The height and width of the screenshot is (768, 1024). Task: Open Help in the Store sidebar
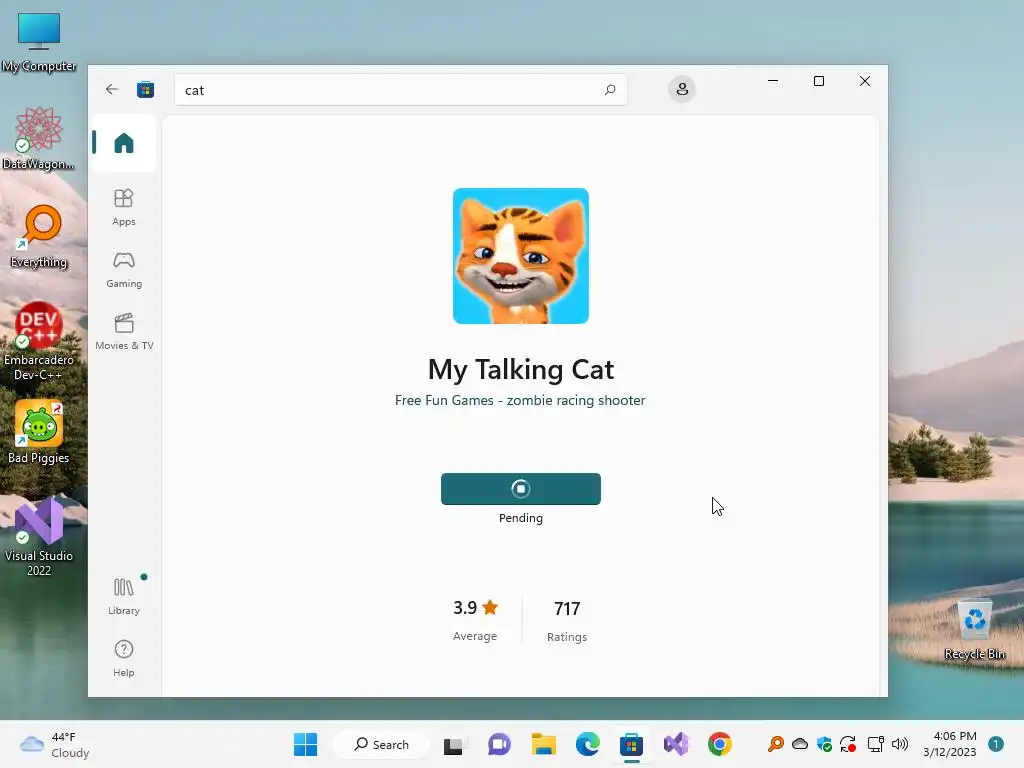tap(123, 658)
